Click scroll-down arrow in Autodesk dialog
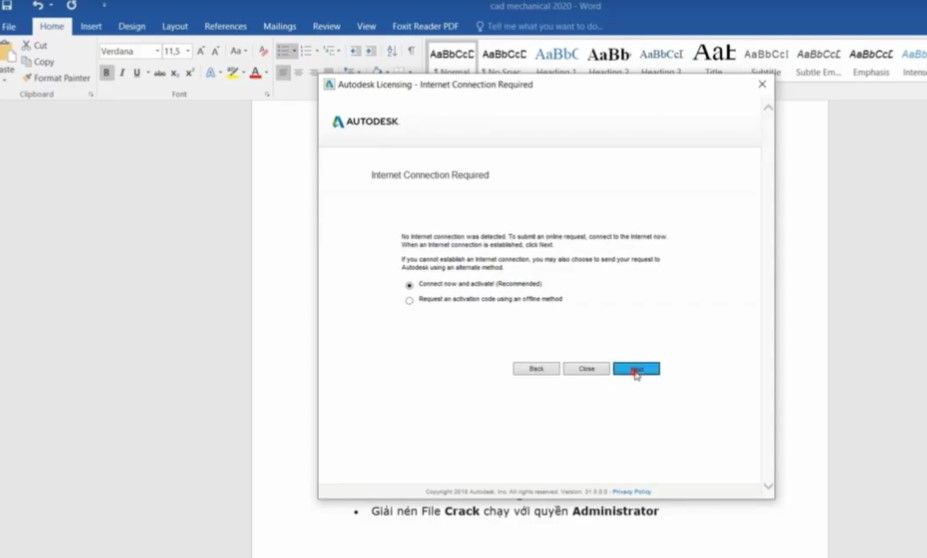Screen dimensions: 927x558 point(768,486)
